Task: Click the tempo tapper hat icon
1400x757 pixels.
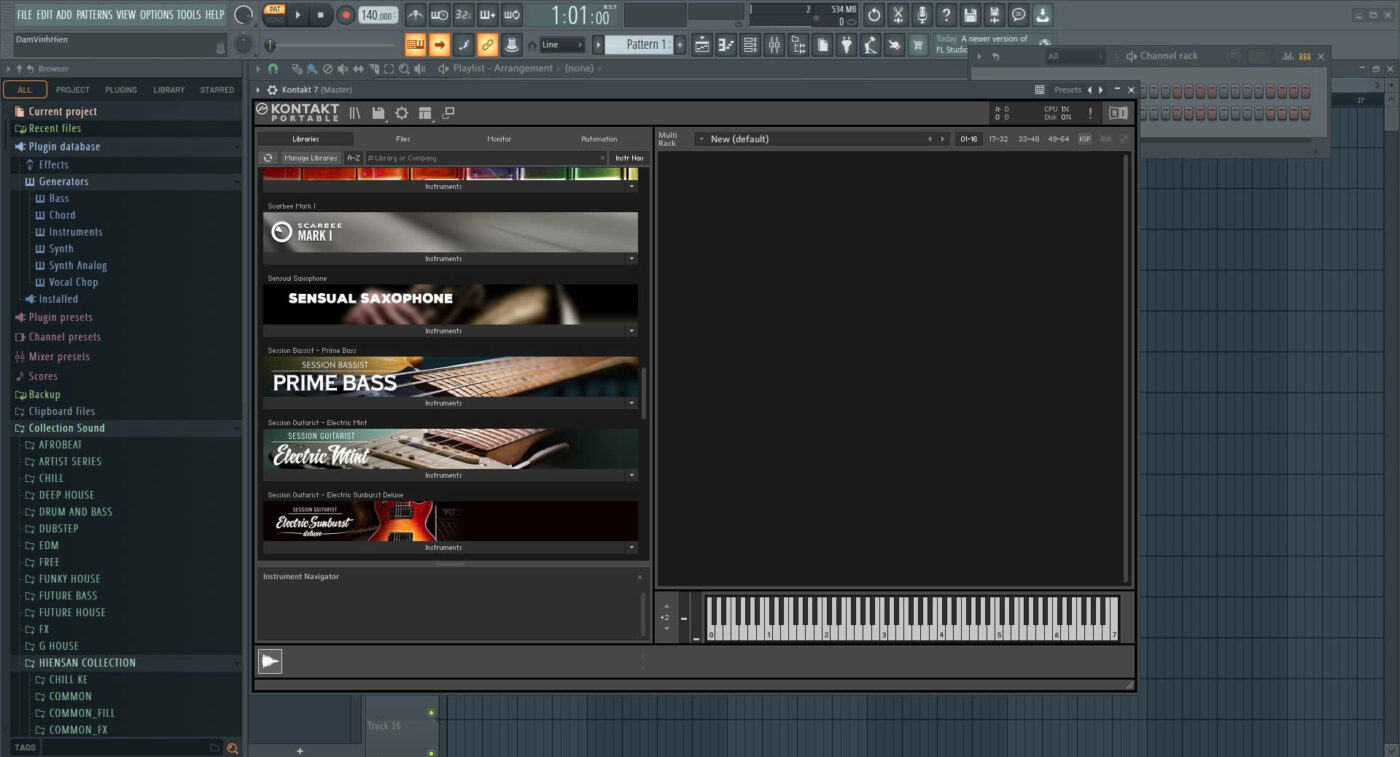Action: tap(512, 45)
